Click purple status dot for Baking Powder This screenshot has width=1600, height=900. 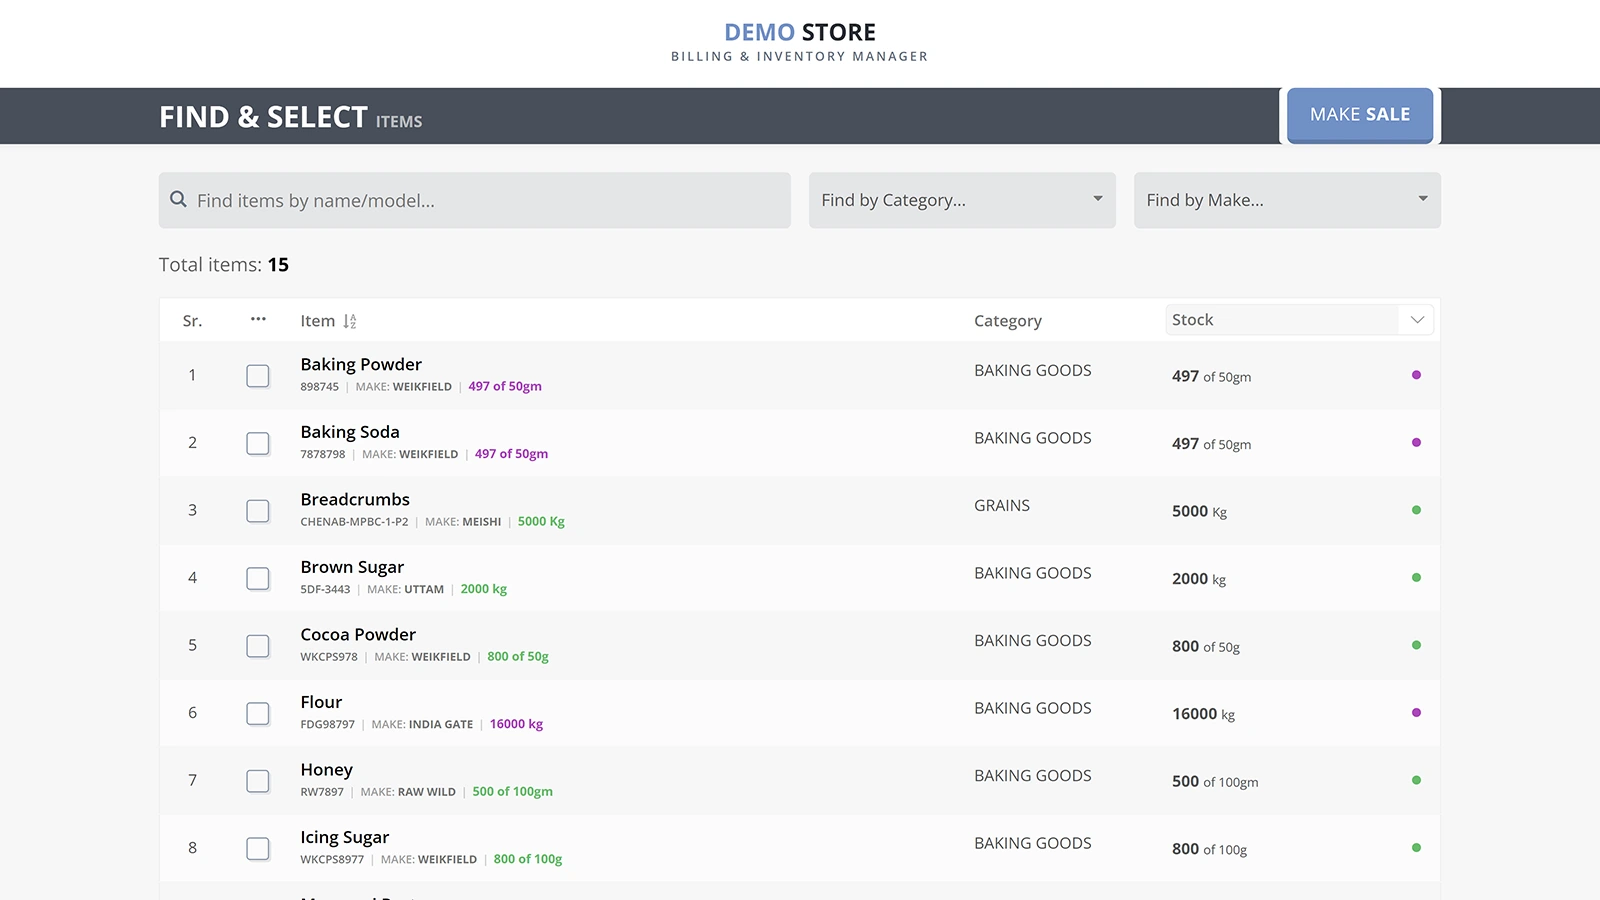pyautogui.click(x=1416, y=375)
